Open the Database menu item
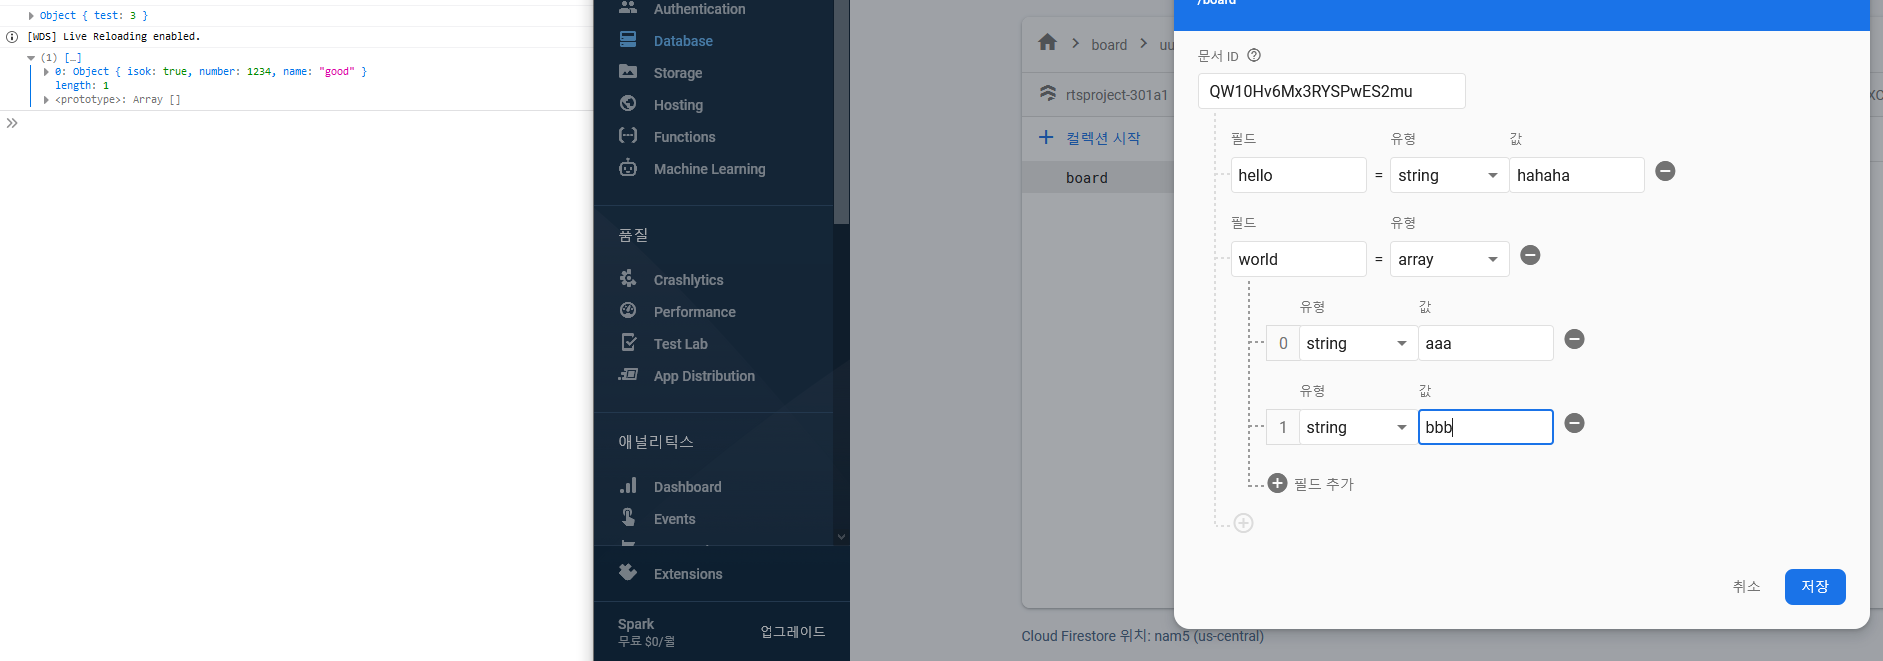Screen dimensions: 1883x661 (x=684, y=41)
